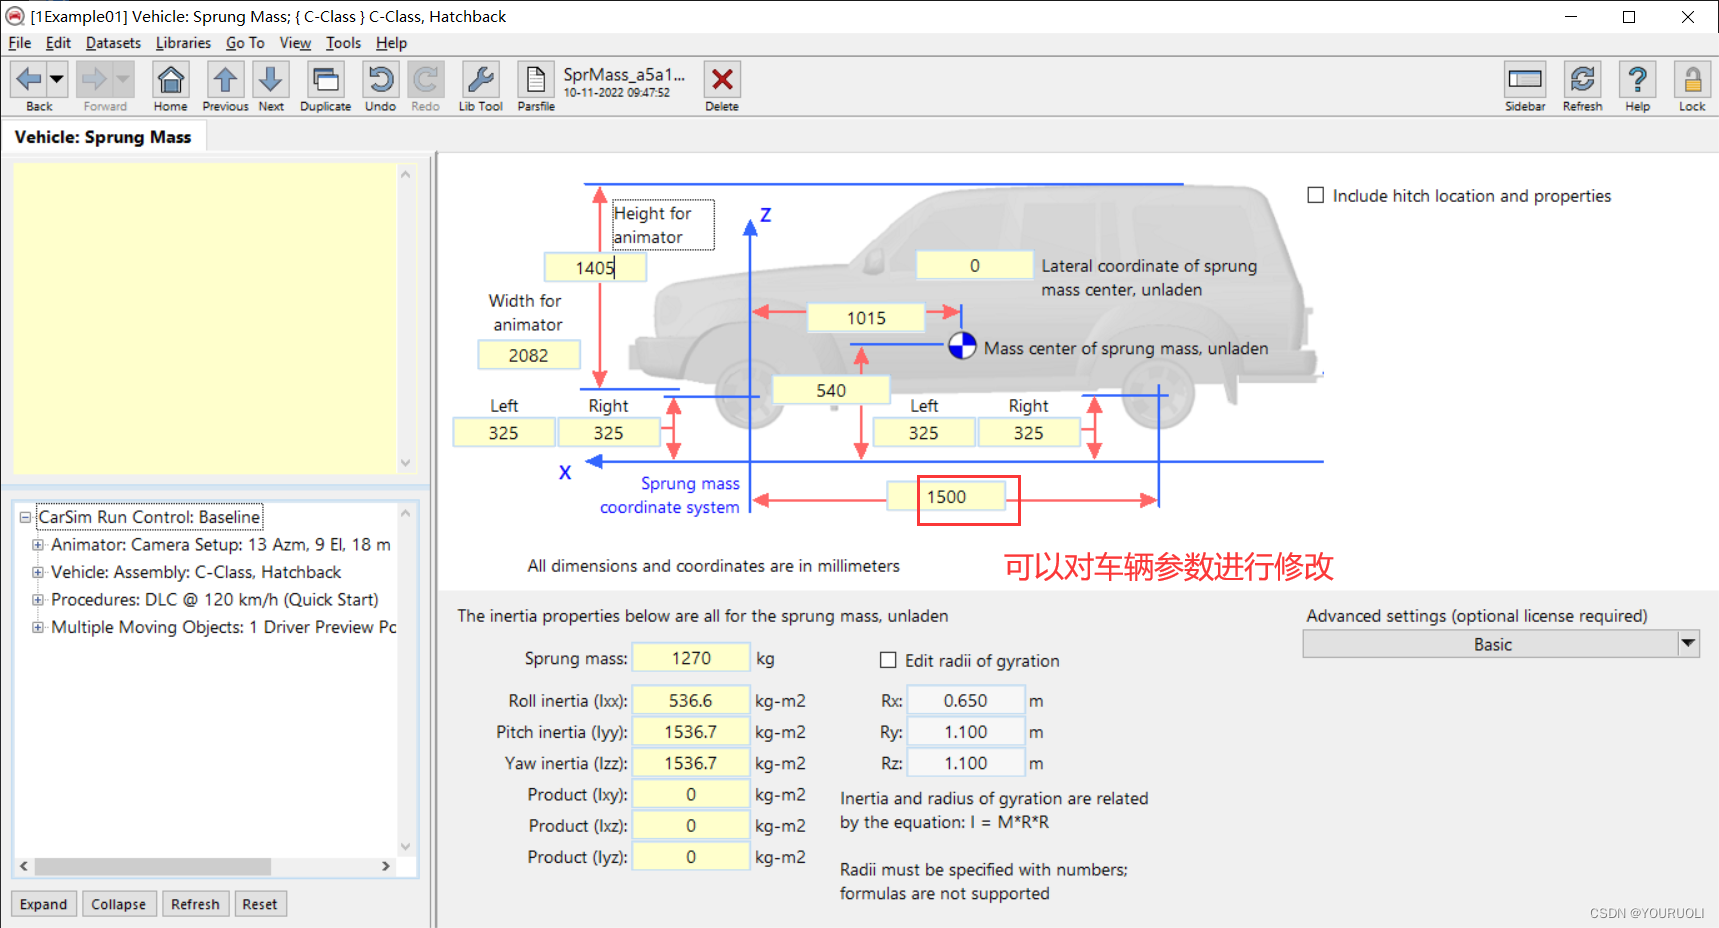
Task: Click the Reset button
Action: point(260,903)
